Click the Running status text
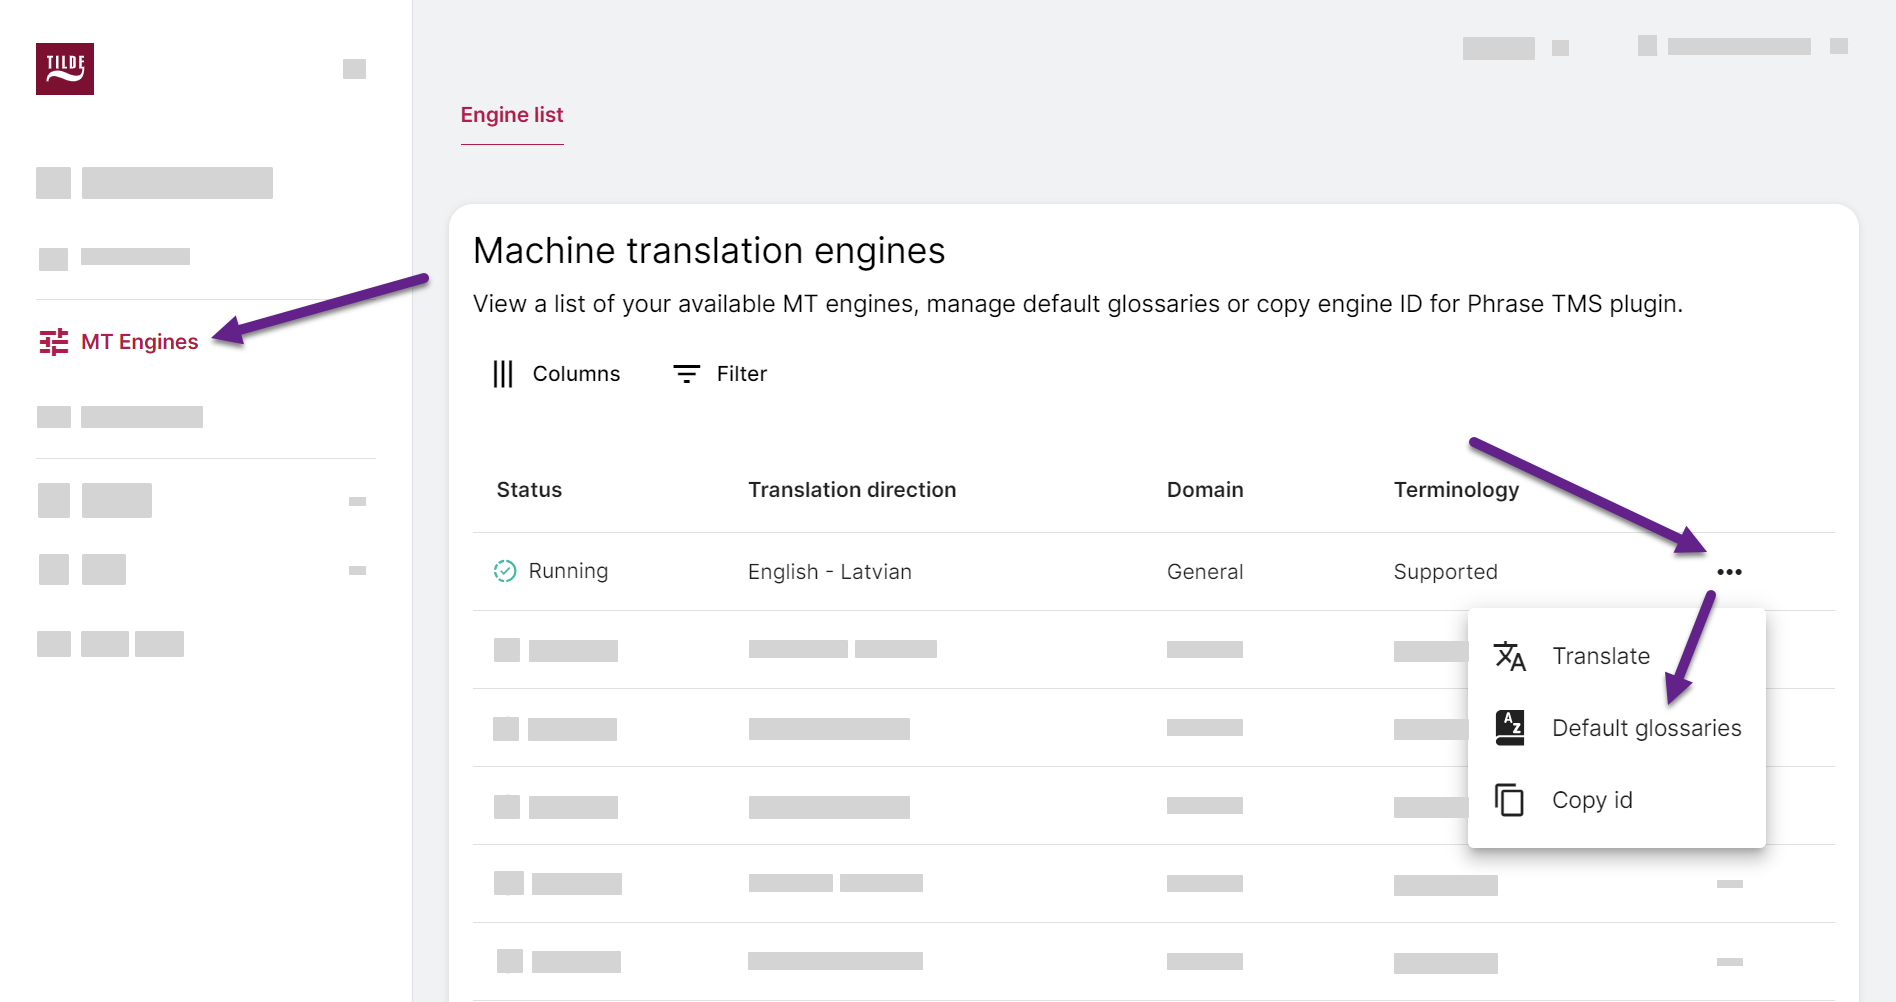Image resolution: width=1896 pixels, height=1002 pixels. [568, 571]
